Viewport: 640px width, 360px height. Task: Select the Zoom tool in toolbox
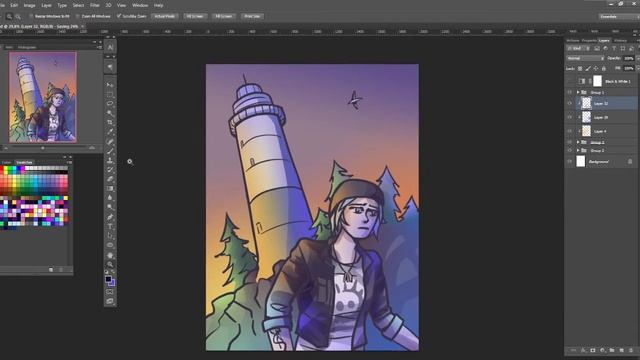[110, 264]
